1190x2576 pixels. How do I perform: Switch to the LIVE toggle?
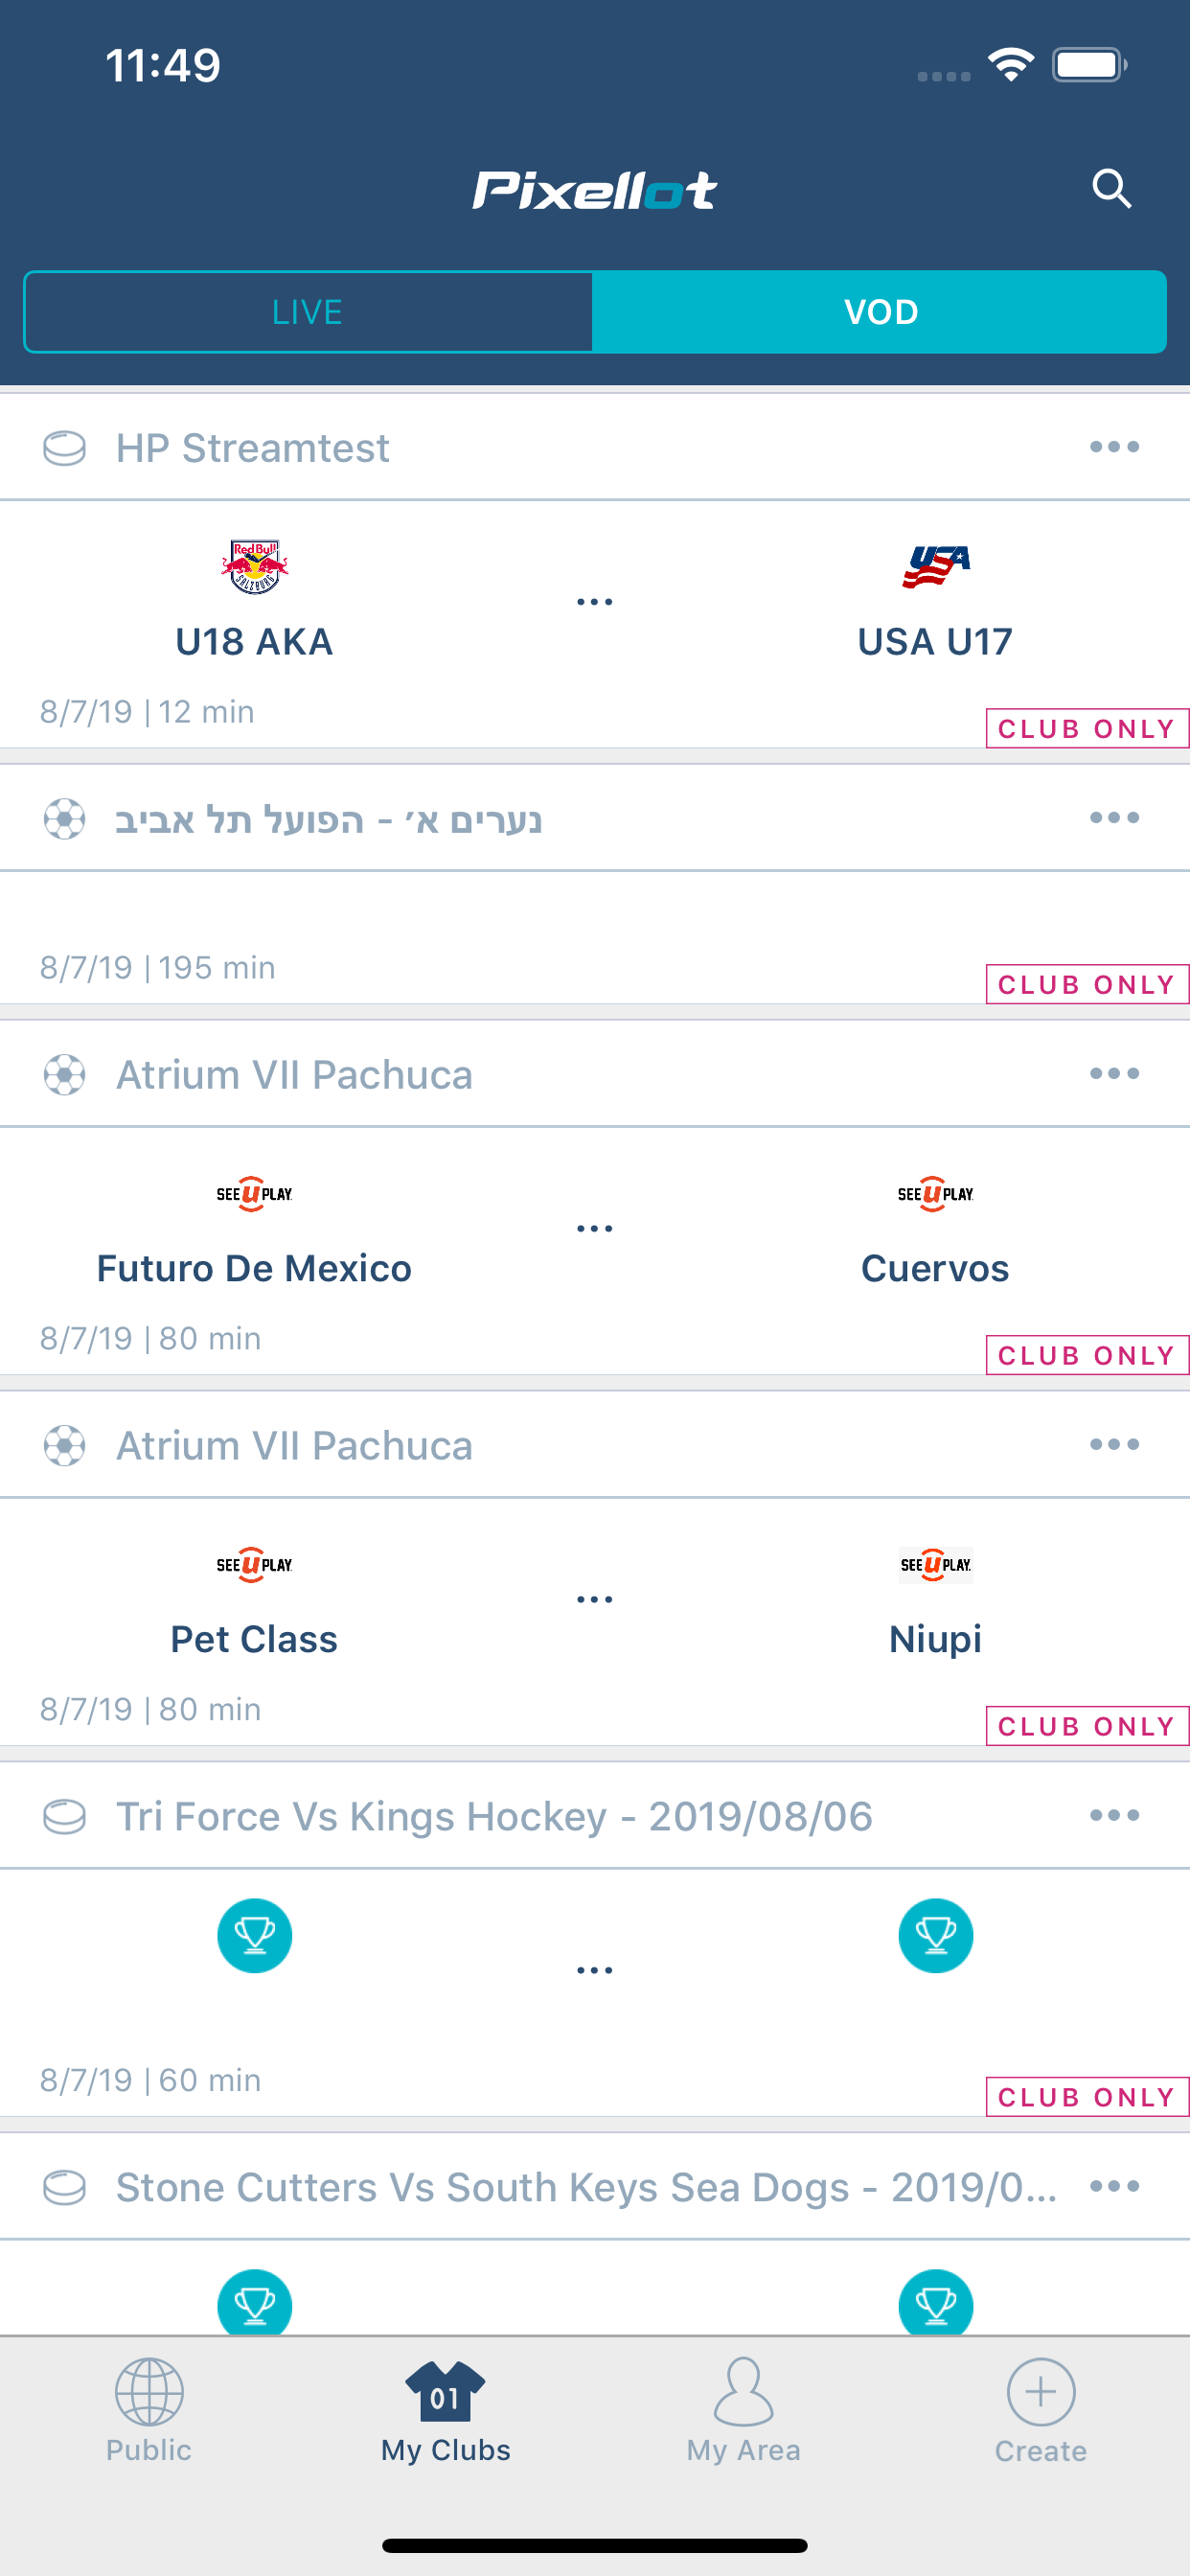(x=308, y=312)
